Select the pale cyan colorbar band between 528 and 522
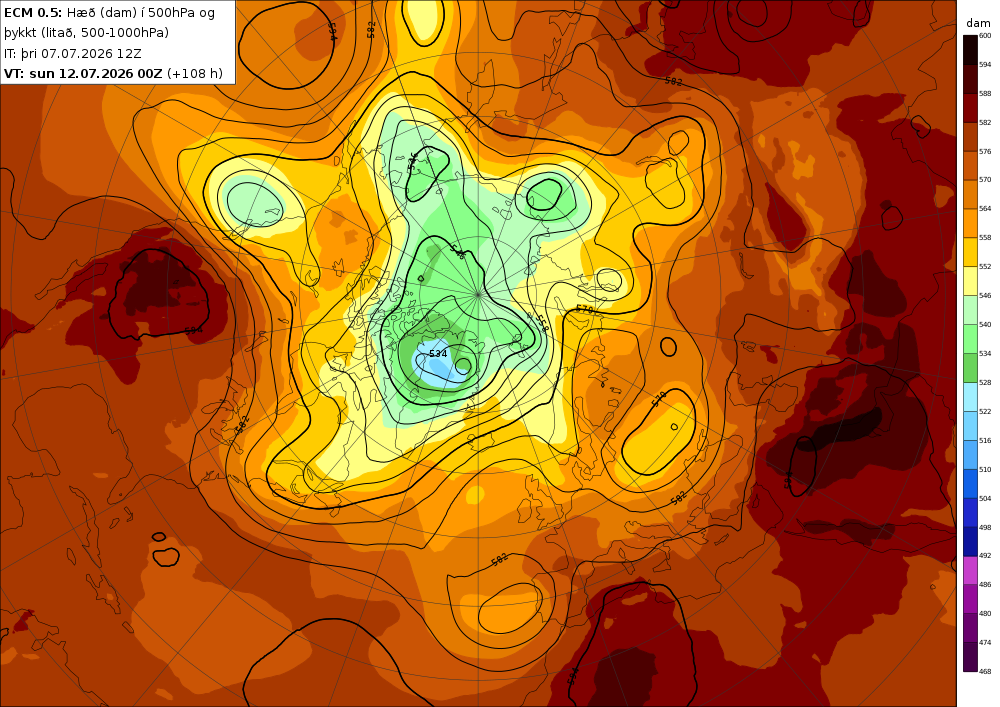Image resolution: width=1000 pixels, height=707 pixels. pyautogui.click(x=970, y=397)
